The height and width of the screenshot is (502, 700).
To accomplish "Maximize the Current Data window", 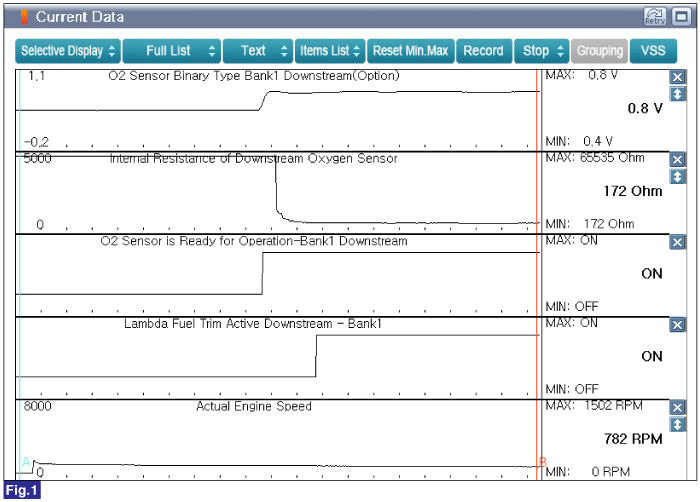I will coord(681,17).
